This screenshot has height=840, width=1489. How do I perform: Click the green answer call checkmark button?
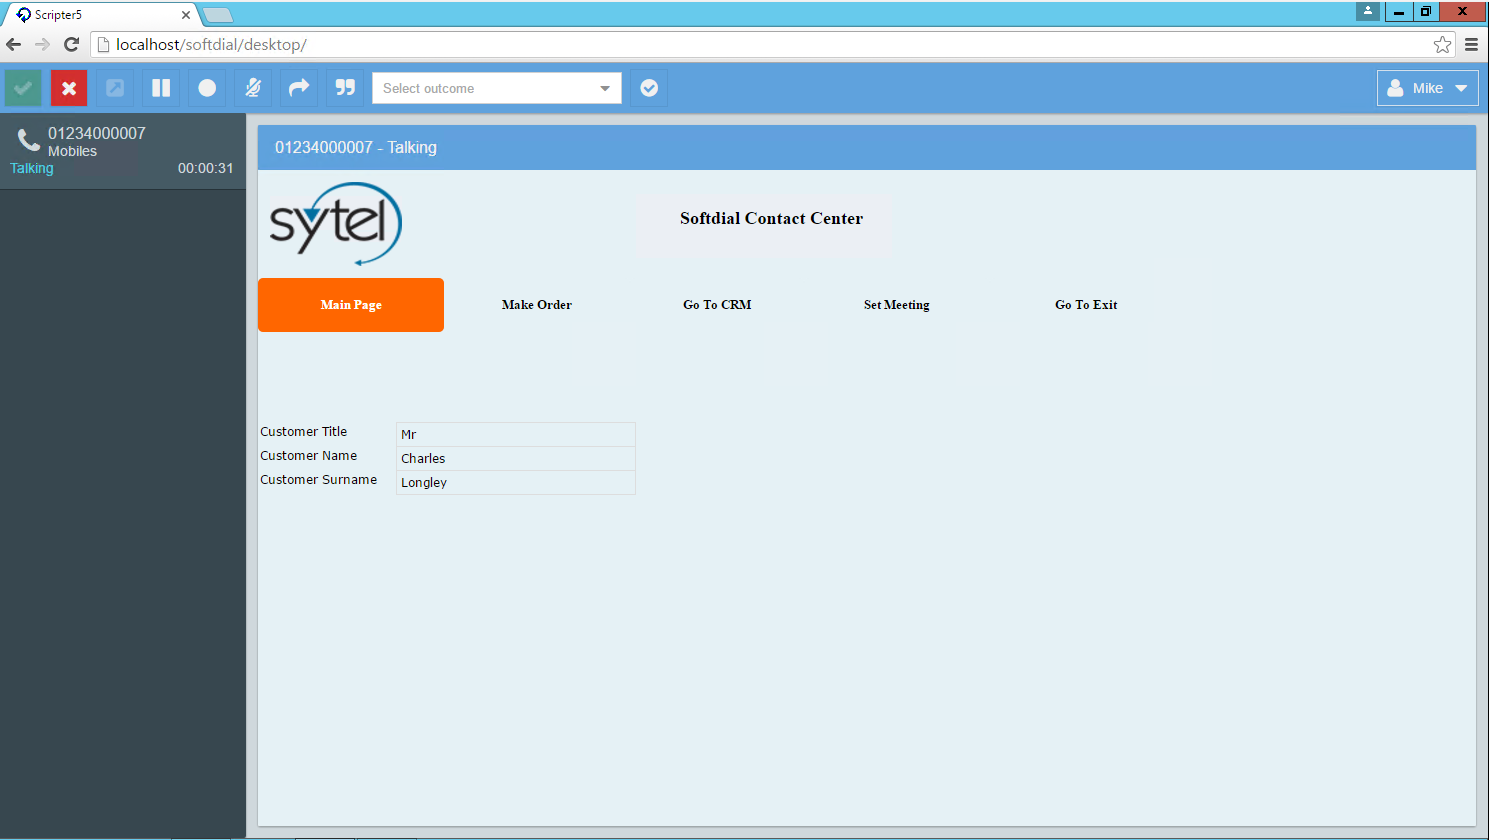[23, 88]
